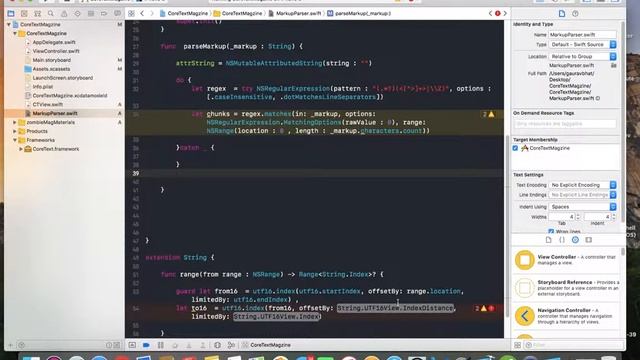Open the memory graph debugger button
The width and height of the screenshot is (640, 360).
231,345
